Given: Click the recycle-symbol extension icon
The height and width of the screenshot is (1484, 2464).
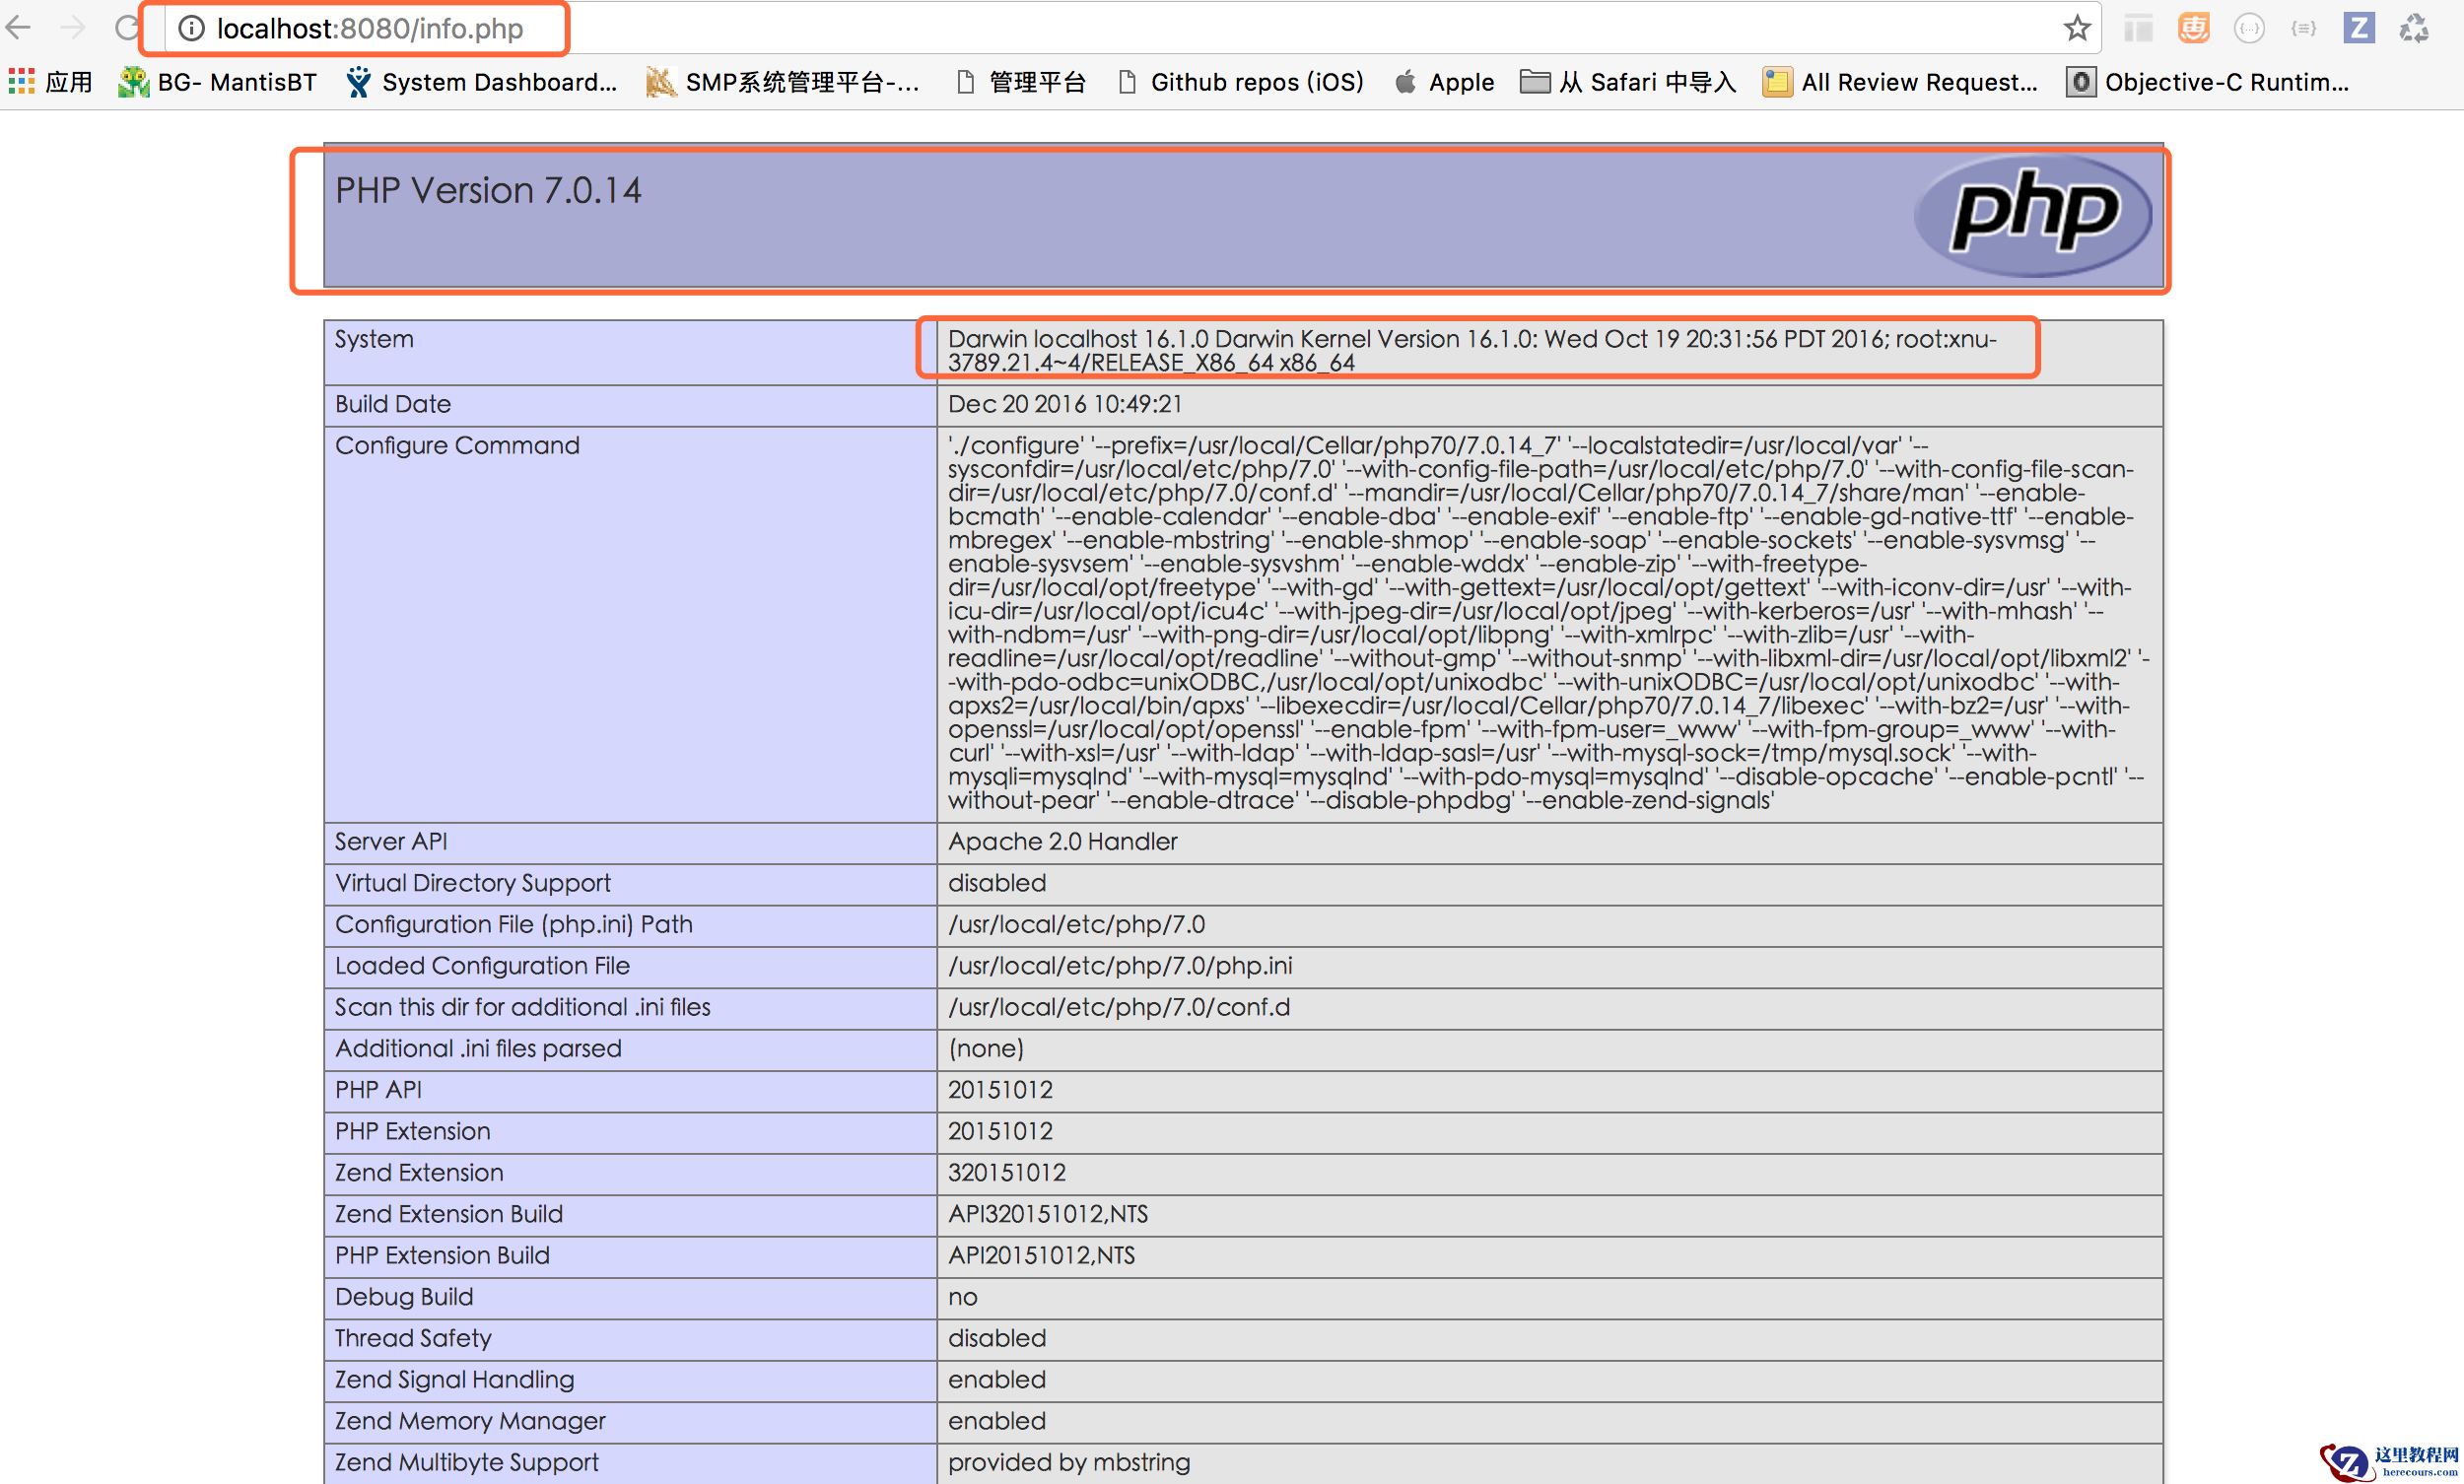Looking at the screenshot, I should [2418, 28].
